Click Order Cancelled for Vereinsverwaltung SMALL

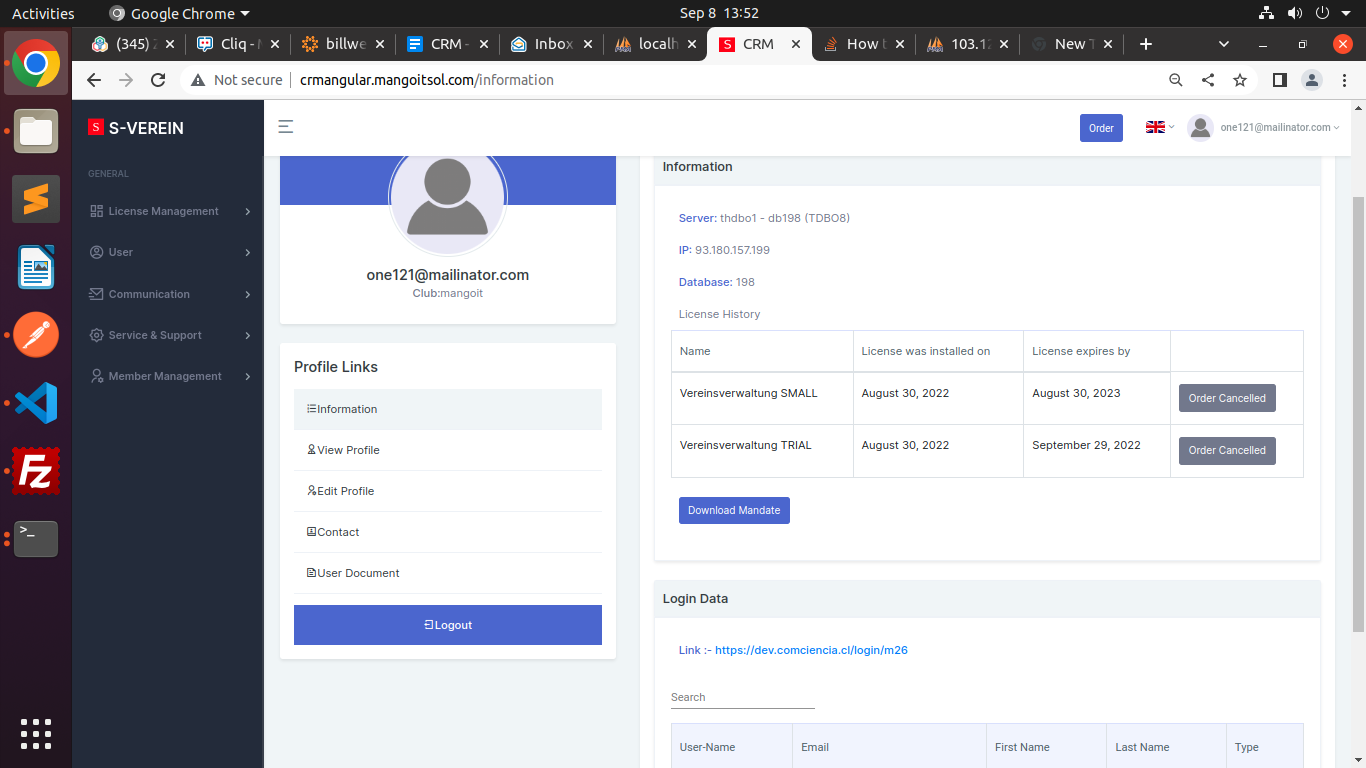pyautogui.click(x=1227, y=398)
